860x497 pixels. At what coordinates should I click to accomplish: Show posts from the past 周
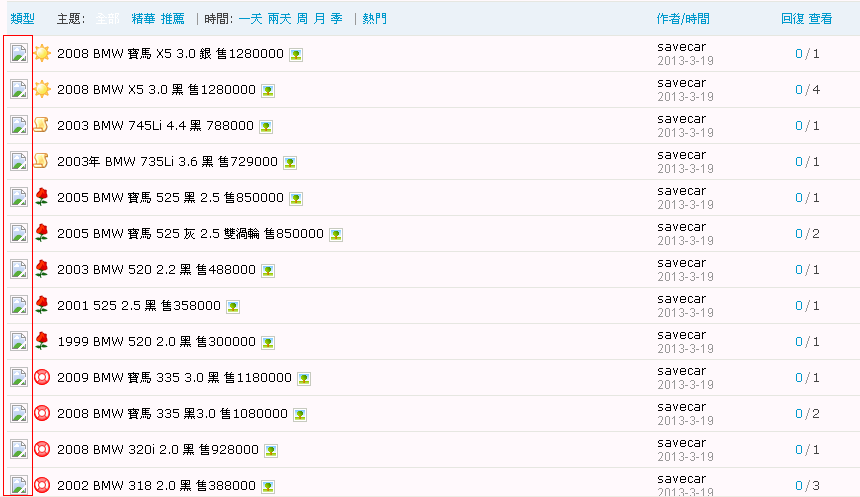302,19
